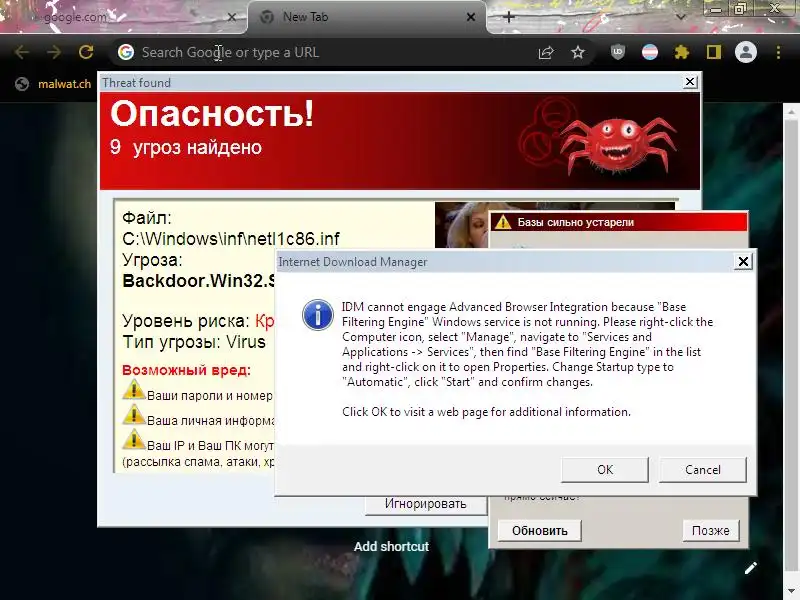The width and height of the screenshot is (800, 600).
Task: Click Cancel in Internet Download Manager dialog
Action: click(x=703, y=469)
